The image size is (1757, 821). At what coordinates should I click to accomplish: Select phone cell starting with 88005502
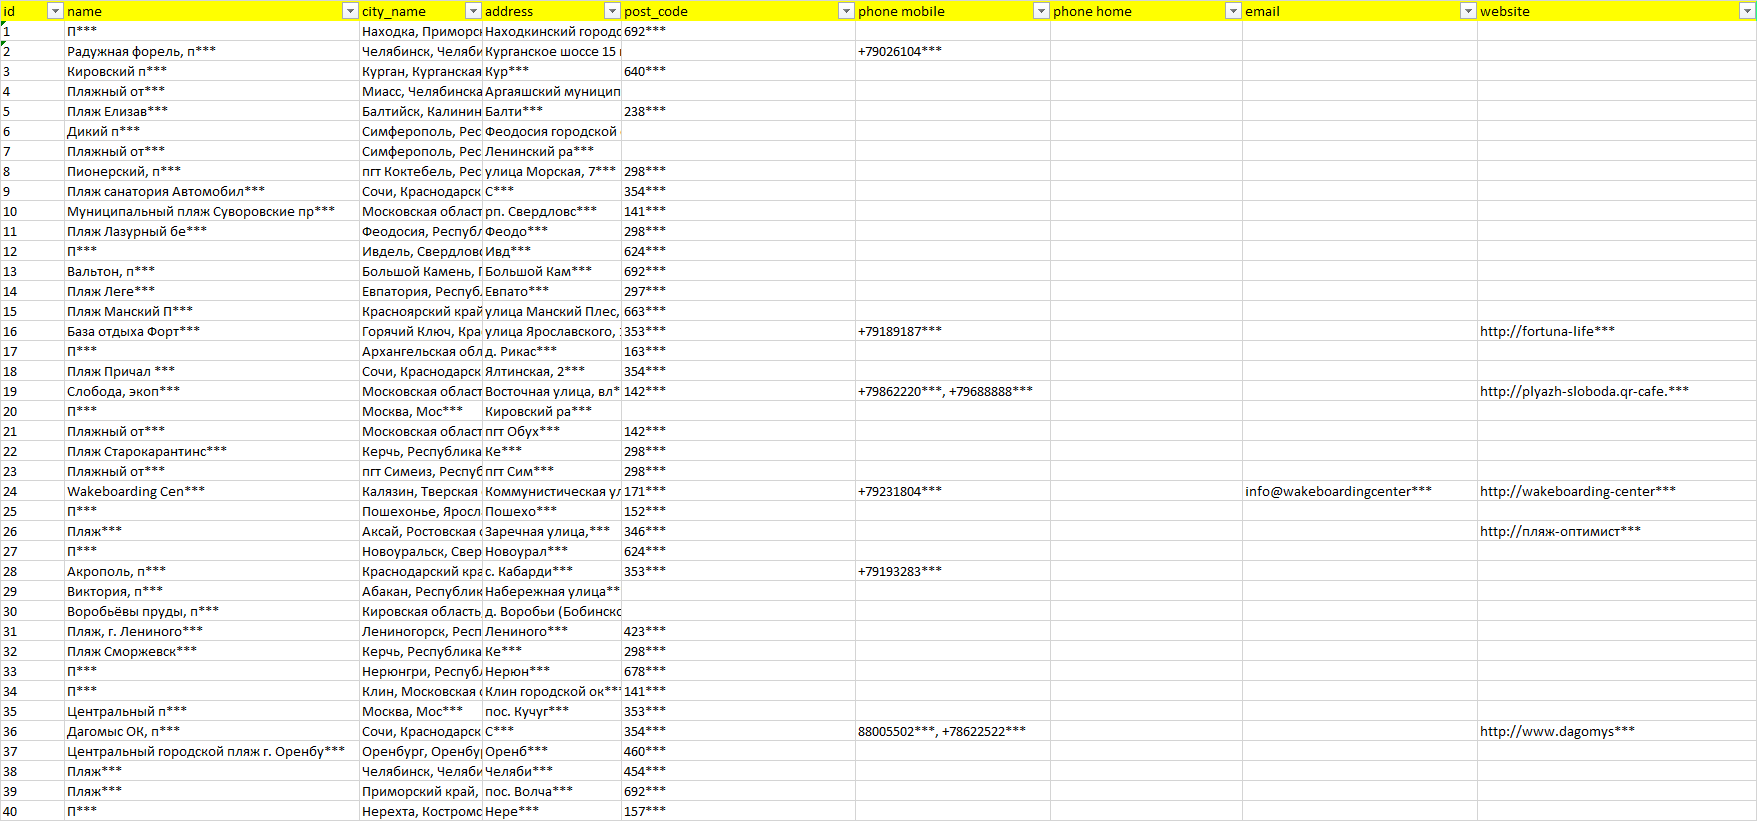pyautogui.click(x=941, y=731)
